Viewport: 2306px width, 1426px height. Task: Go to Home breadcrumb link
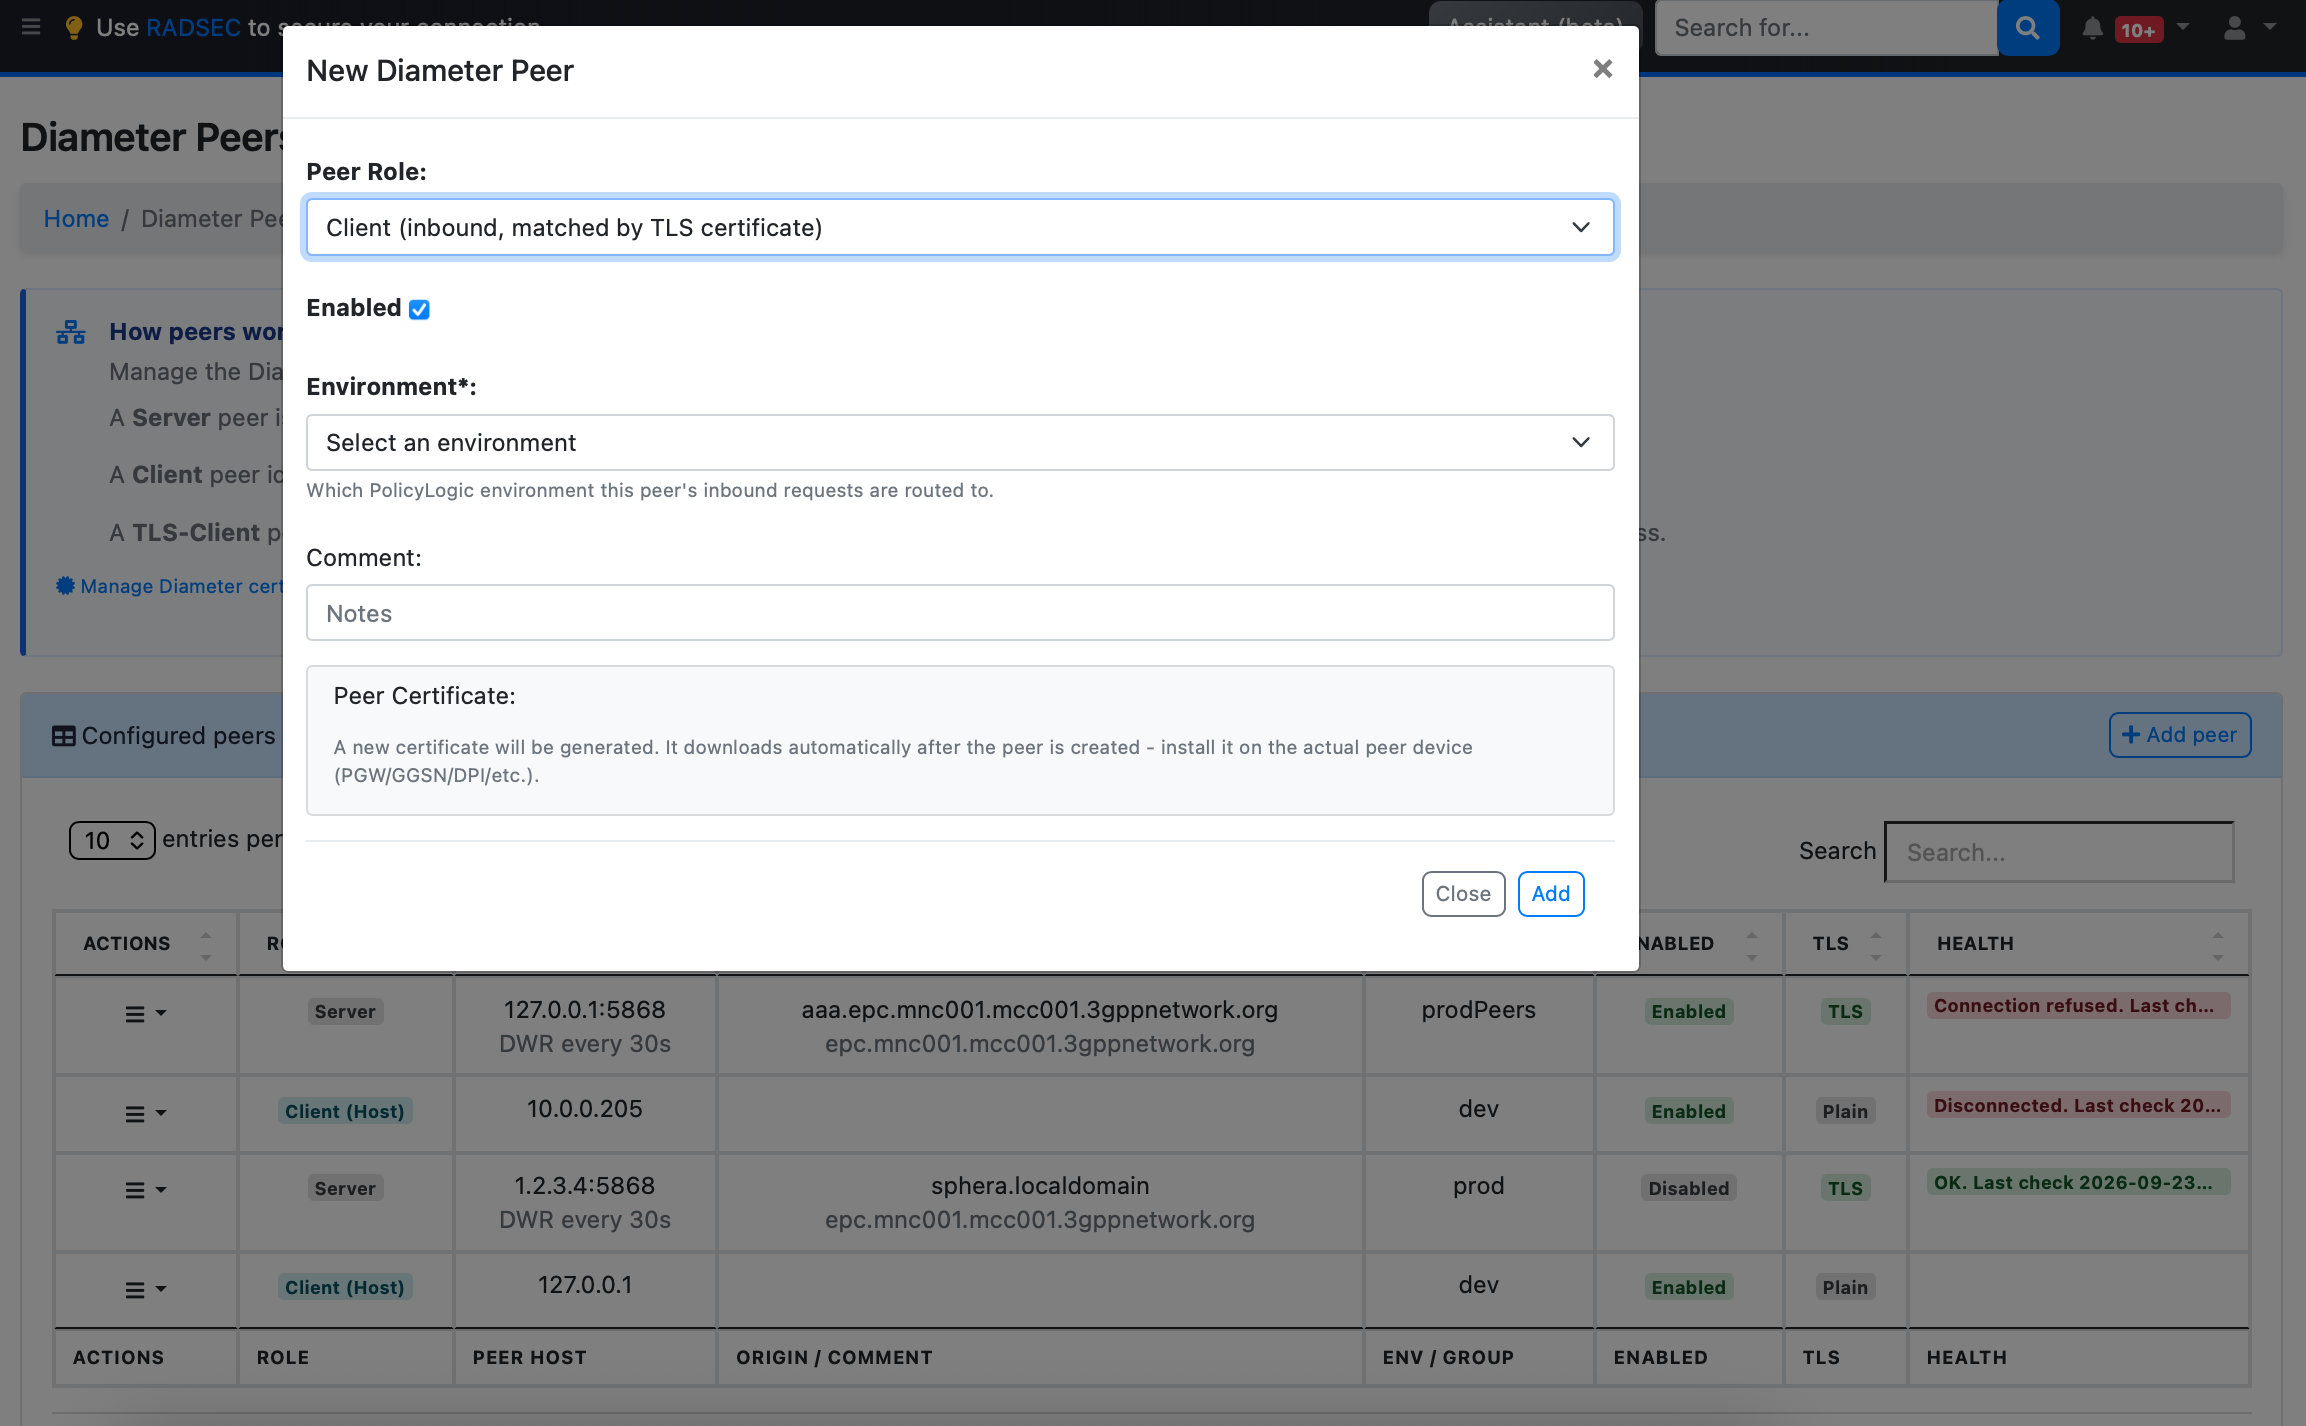pos(76,218)
